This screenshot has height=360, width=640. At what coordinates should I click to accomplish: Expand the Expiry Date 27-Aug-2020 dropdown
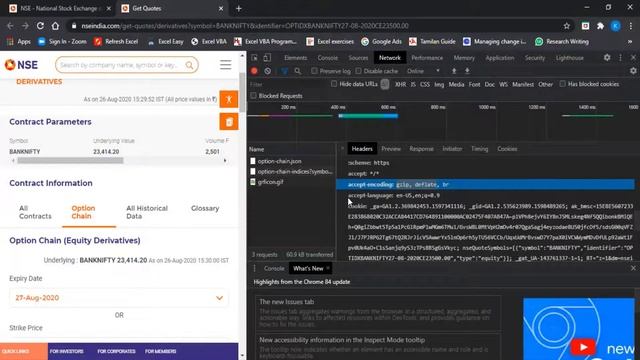[119, 298]
